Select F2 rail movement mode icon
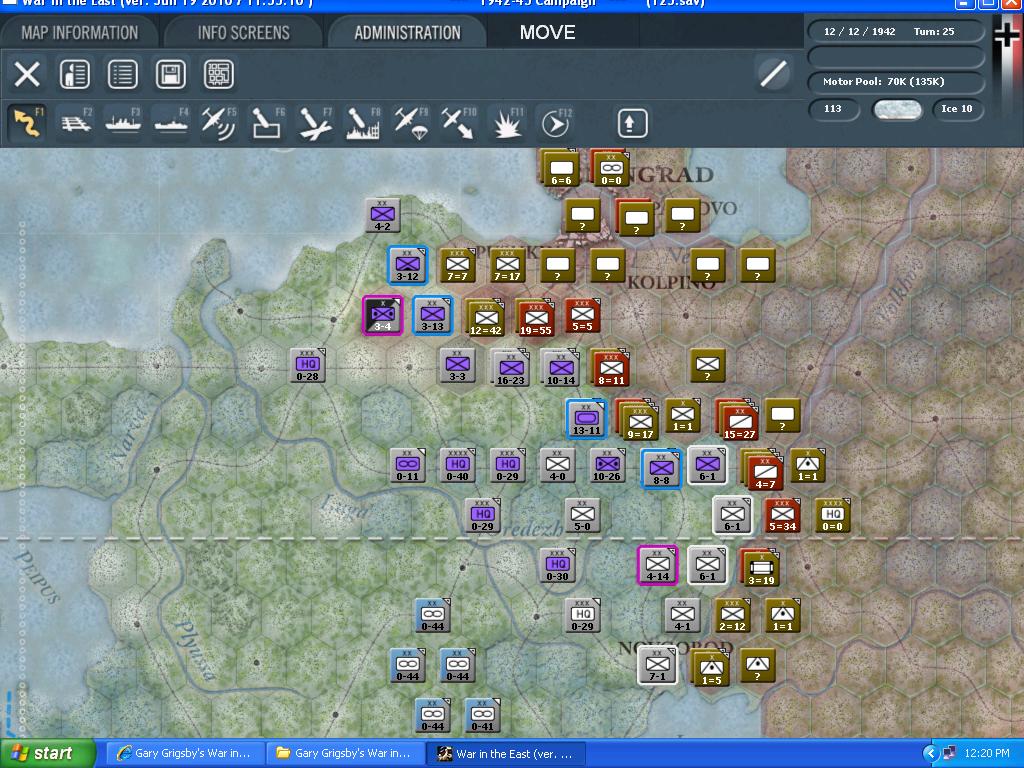Viewport: 1024px width, 768px height. (x=75, y=123)
